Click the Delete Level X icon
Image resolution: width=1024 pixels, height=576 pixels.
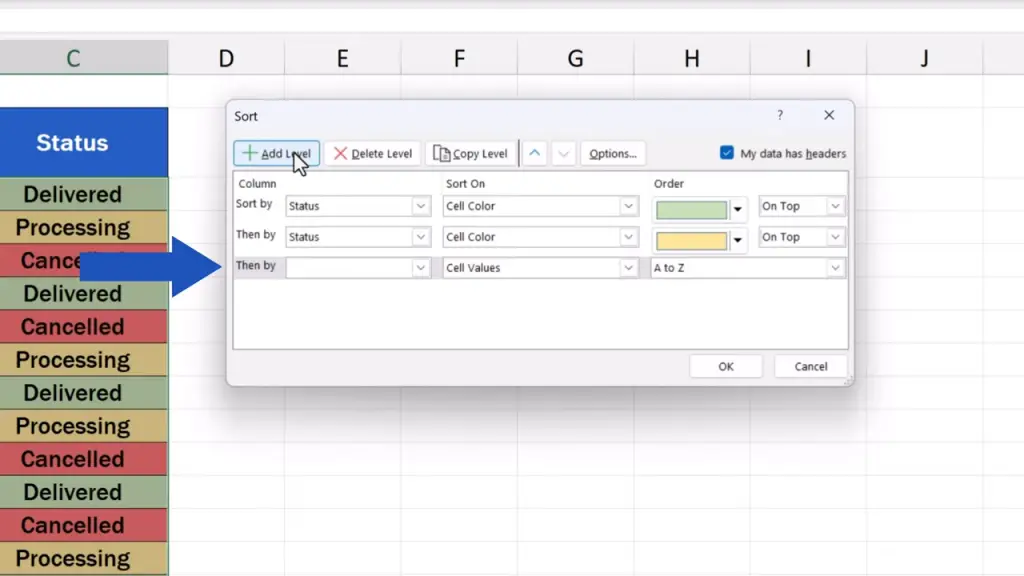click(x=341, y=154)
